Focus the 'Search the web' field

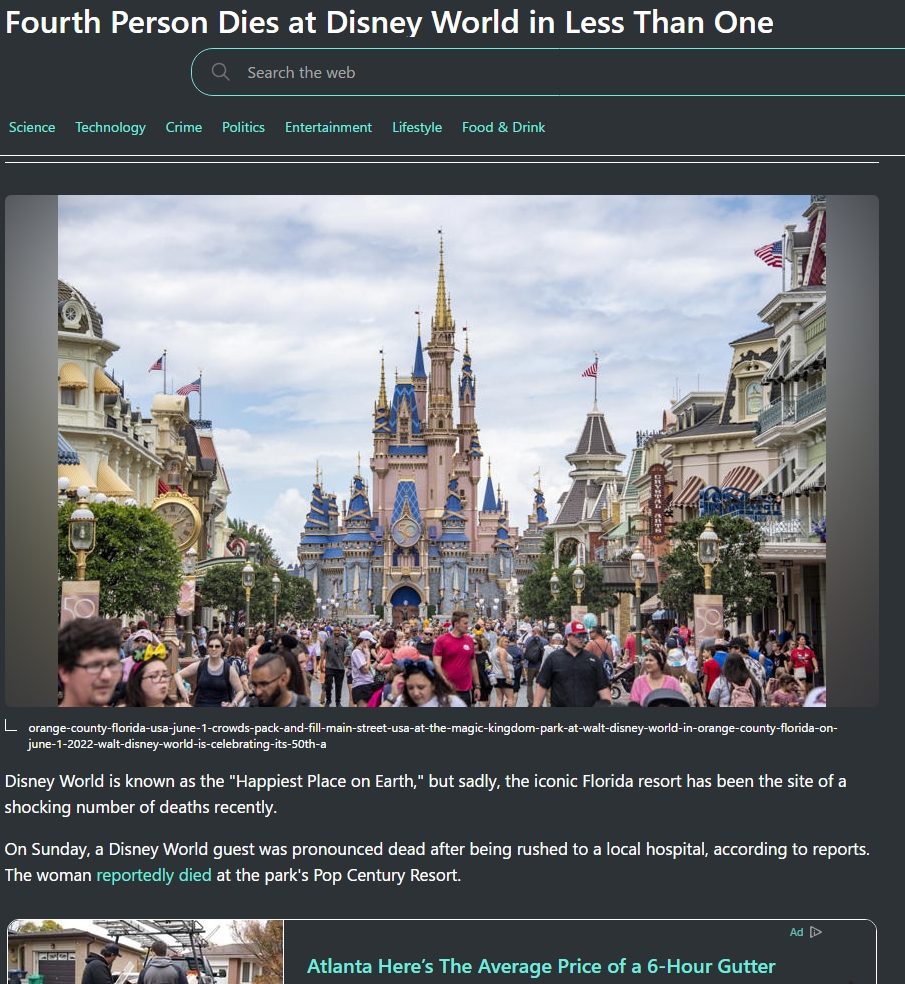[x=500, y=72]
